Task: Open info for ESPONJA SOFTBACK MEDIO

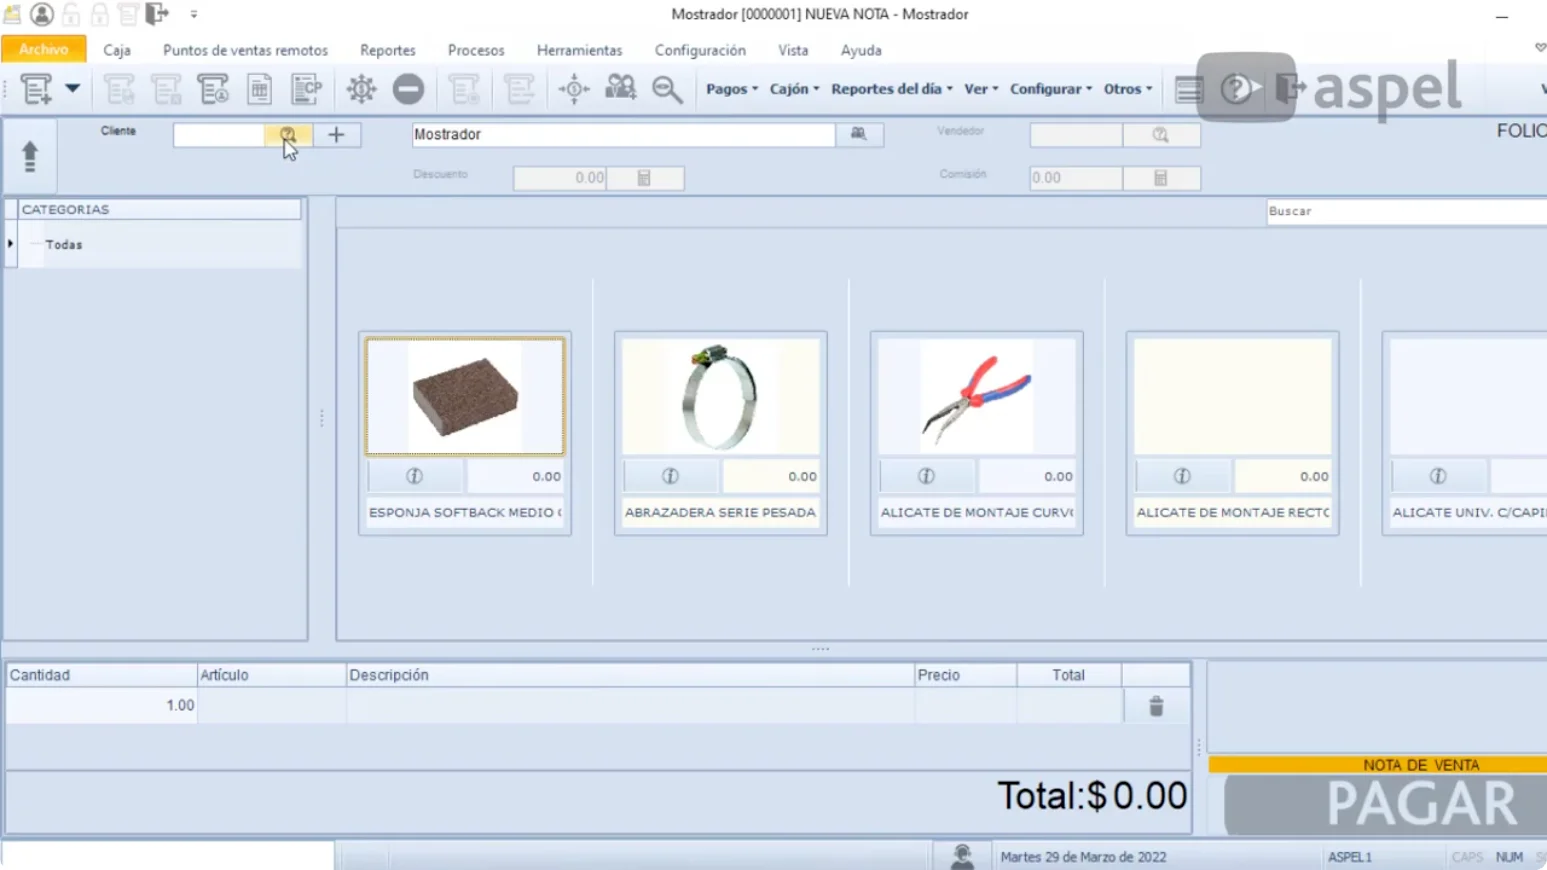Action: pyautogui.click(x=414, y=477)
